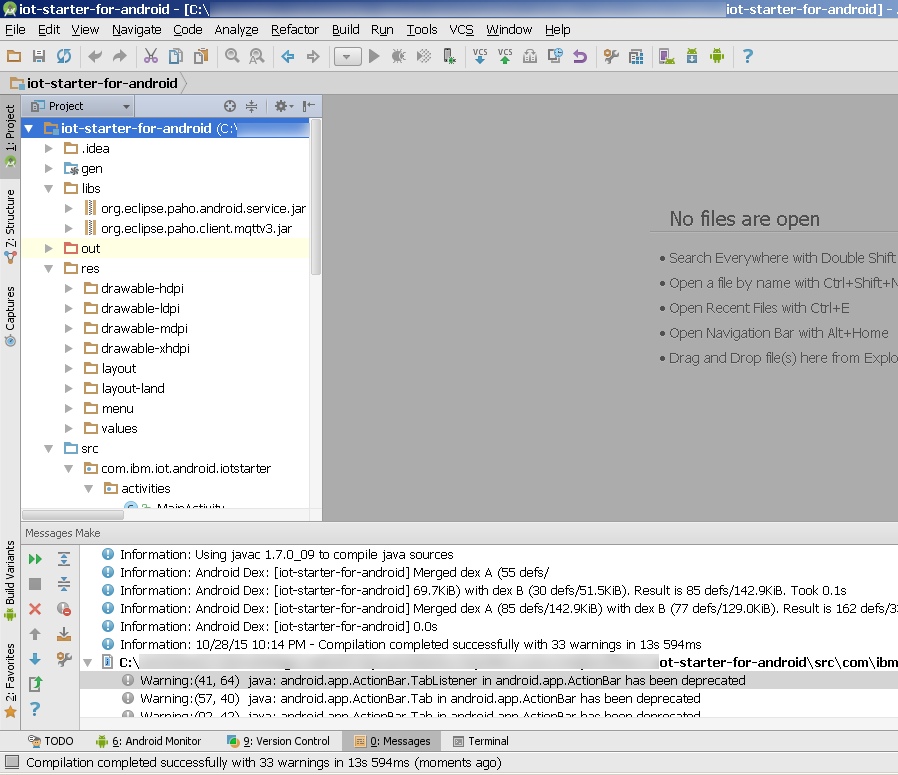The width and height of the screenshot is (898, 775).
Task: Select the layout-land folder
Action: tap(133, 388)
